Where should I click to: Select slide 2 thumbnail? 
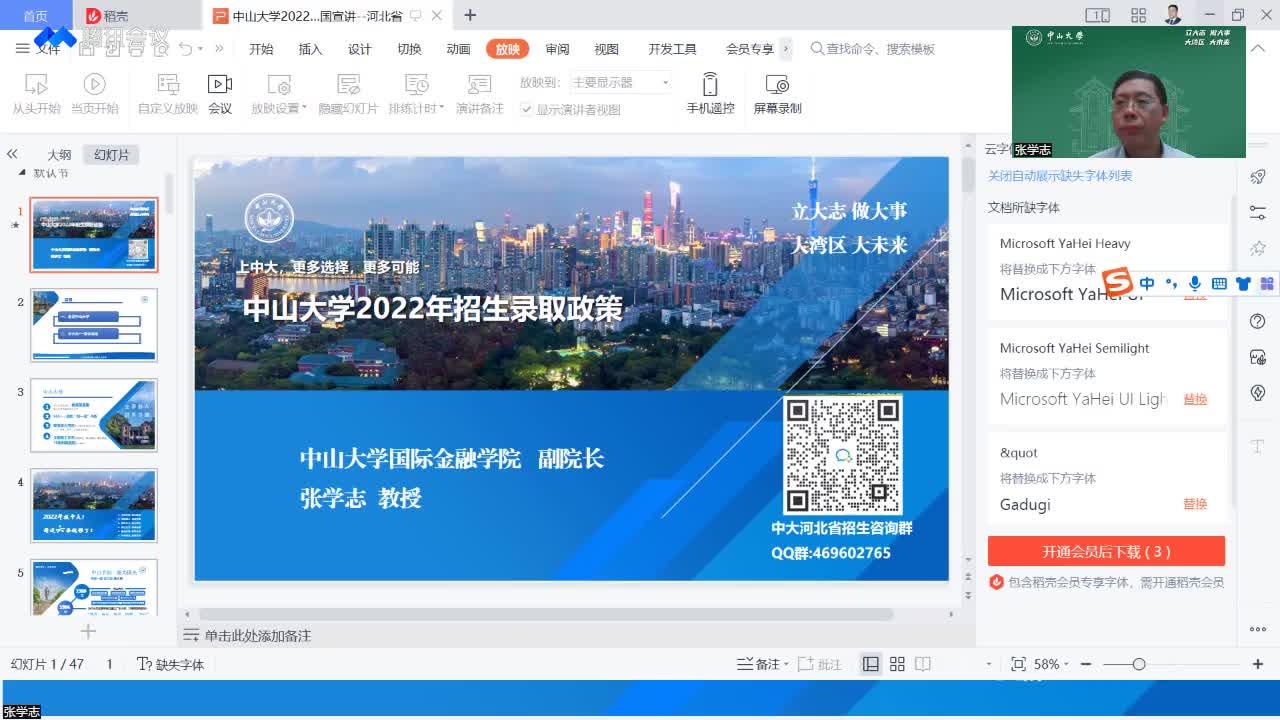pos(94,325)
